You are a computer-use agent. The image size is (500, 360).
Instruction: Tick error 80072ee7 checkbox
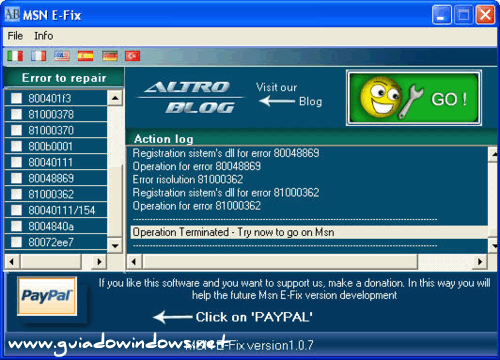pos(16,242)
